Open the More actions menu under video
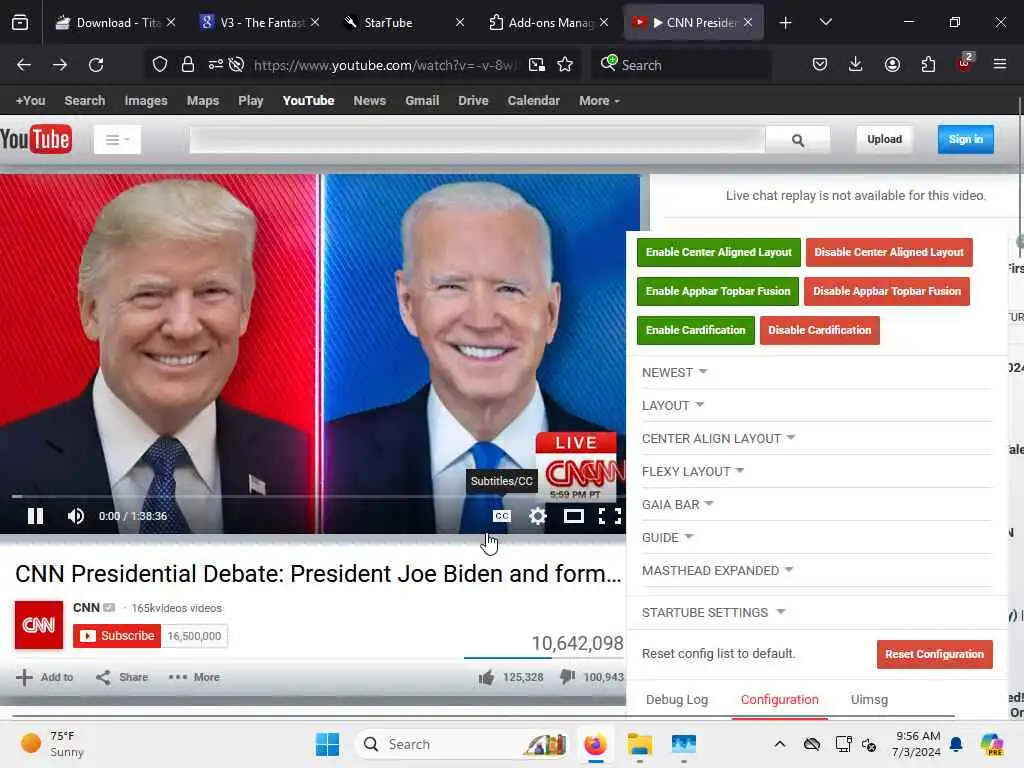The height and width of the screenshot is (768, 1024). 194,677
